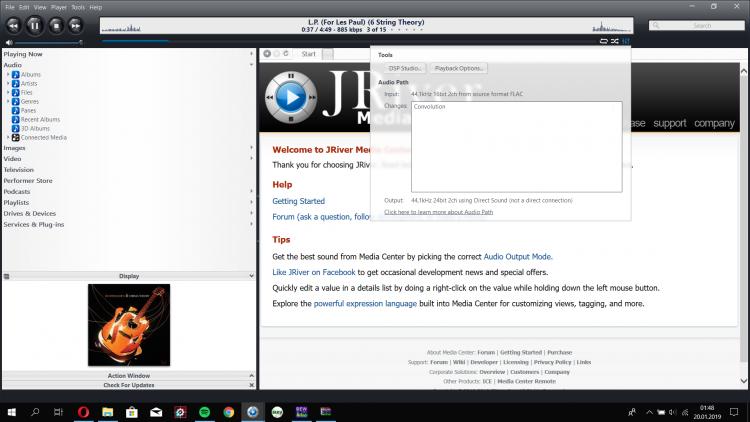The height and width of the screenshot is (422, 750).
Task: Open the Player menu
Action: tap(57, 7)
